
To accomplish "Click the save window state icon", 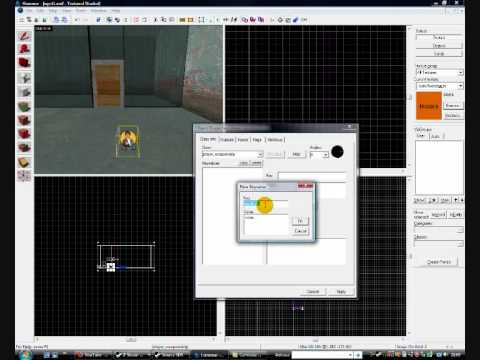I will [x=64, y=20].
